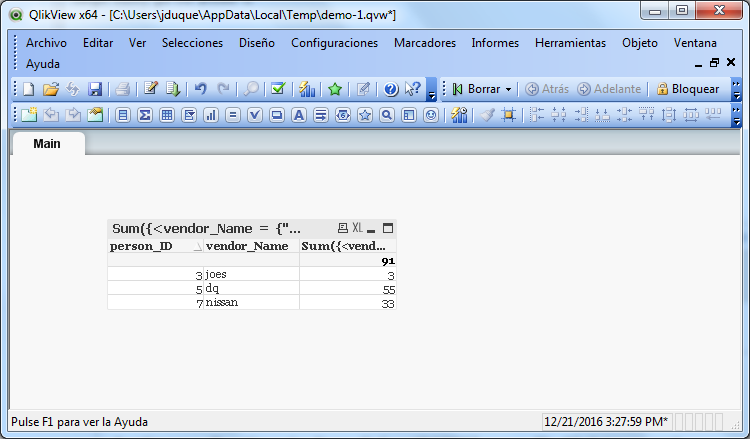This screenshot has height=439, width=750.
Task: Click the timestamp in the status bar
Action: [x=607, y=422]
